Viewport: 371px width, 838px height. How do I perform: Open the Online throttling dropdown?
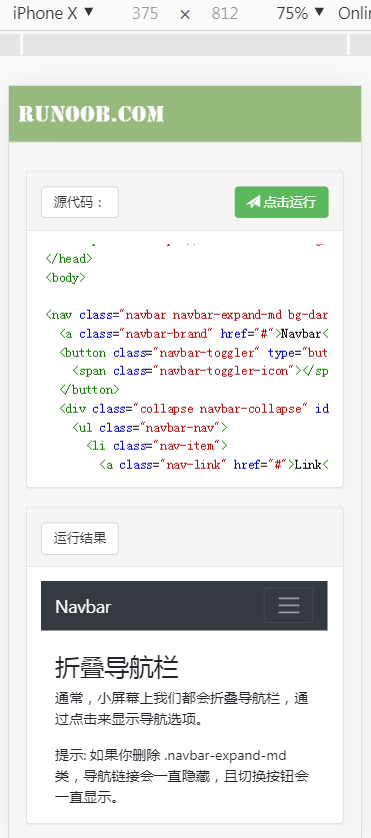pyautogui.click(x=354, y=13)
